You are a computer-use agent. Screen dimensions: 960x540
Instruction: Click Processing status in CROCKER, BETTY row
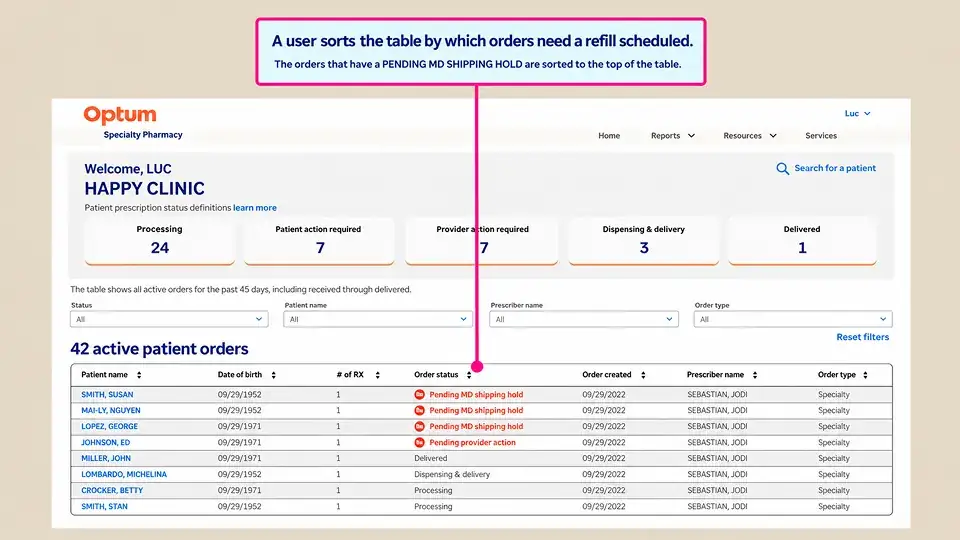click(x=433, y=490)
